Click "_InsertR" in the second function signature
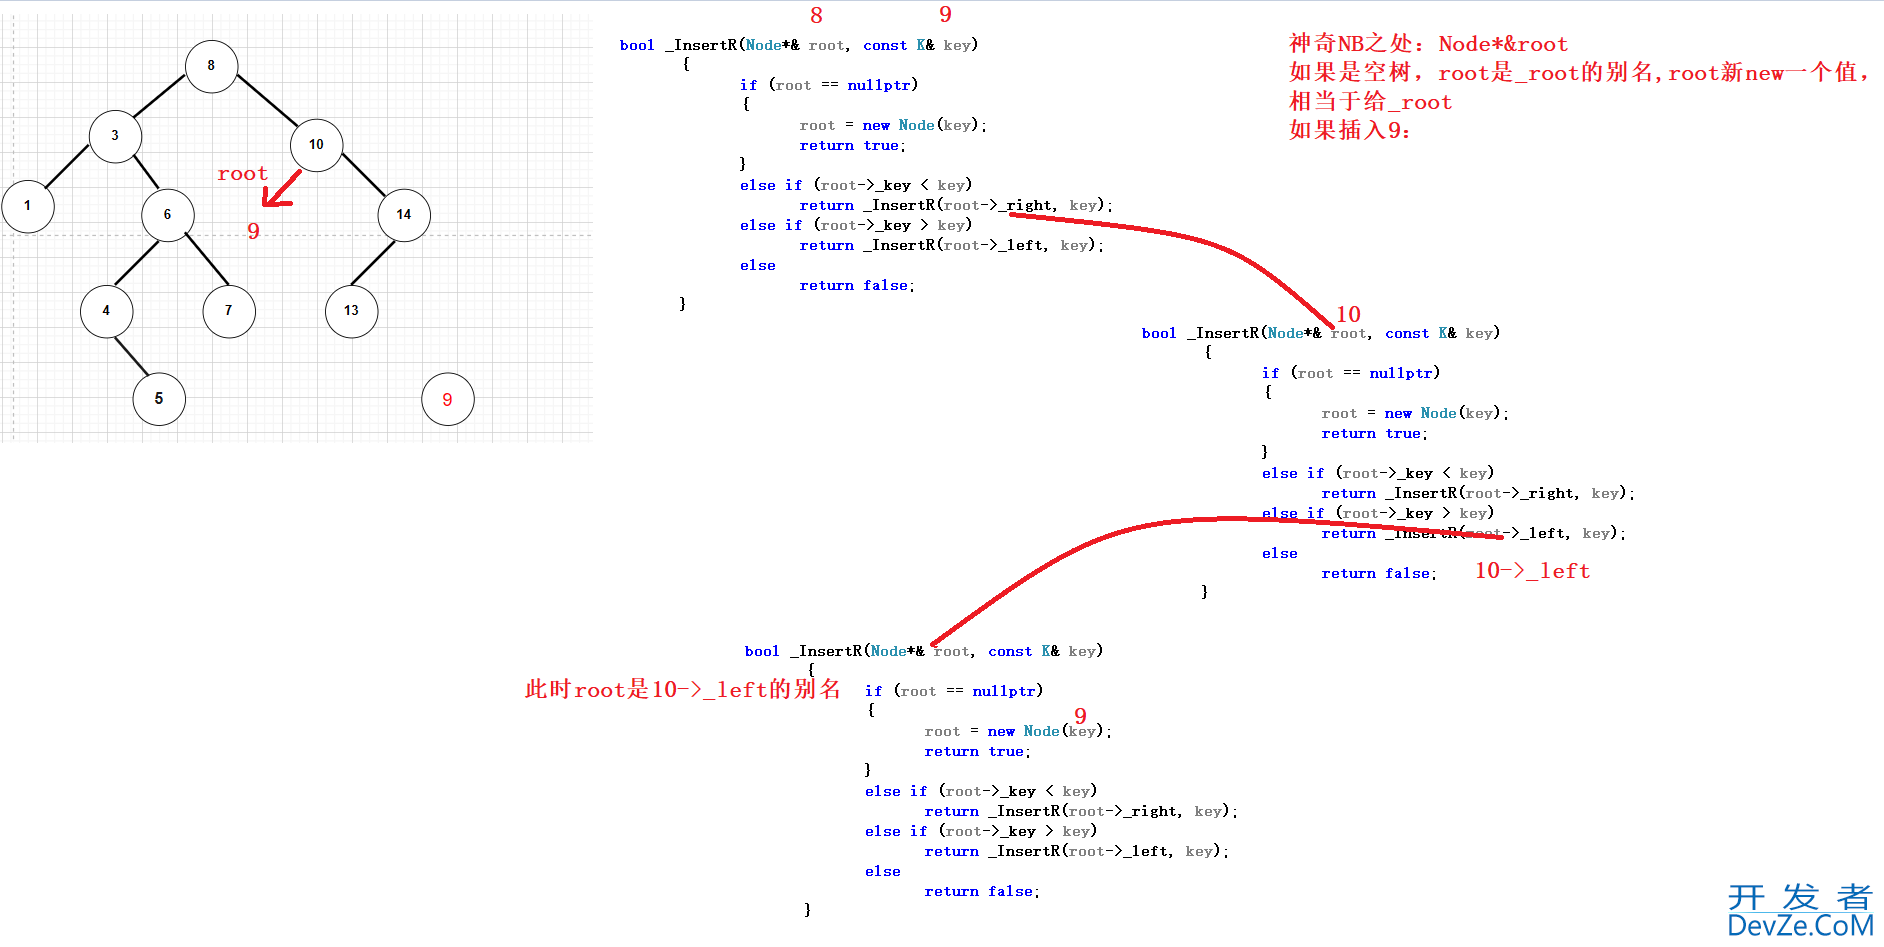 (x=1223, y=333)
